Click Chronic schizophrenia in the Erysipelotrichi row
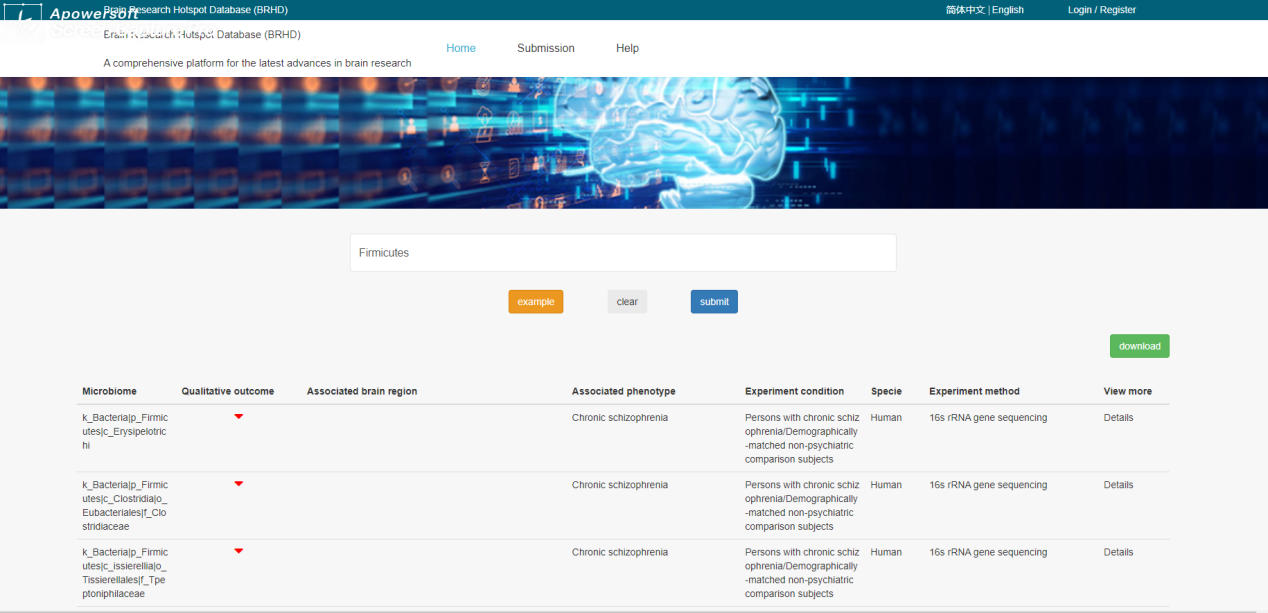Image resolution: width=1268 pixels, height=613 pixels. tap(620, 418)
